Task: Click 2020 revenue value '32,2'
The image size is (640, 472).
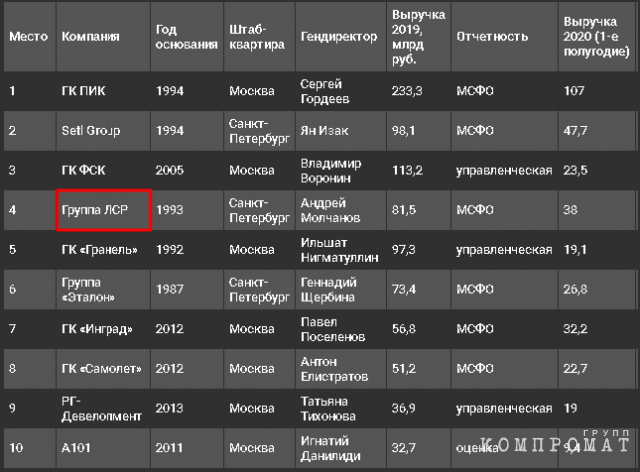Action: tap(576, 329)
